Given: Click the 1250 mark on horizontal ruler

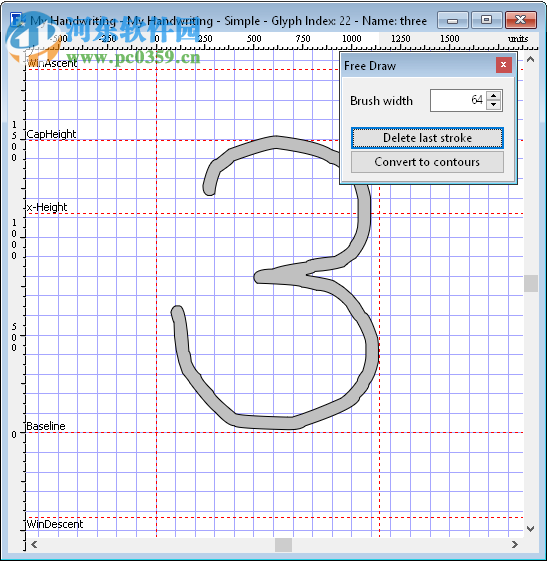Looking at the screenshot, I should click(401, 39).
